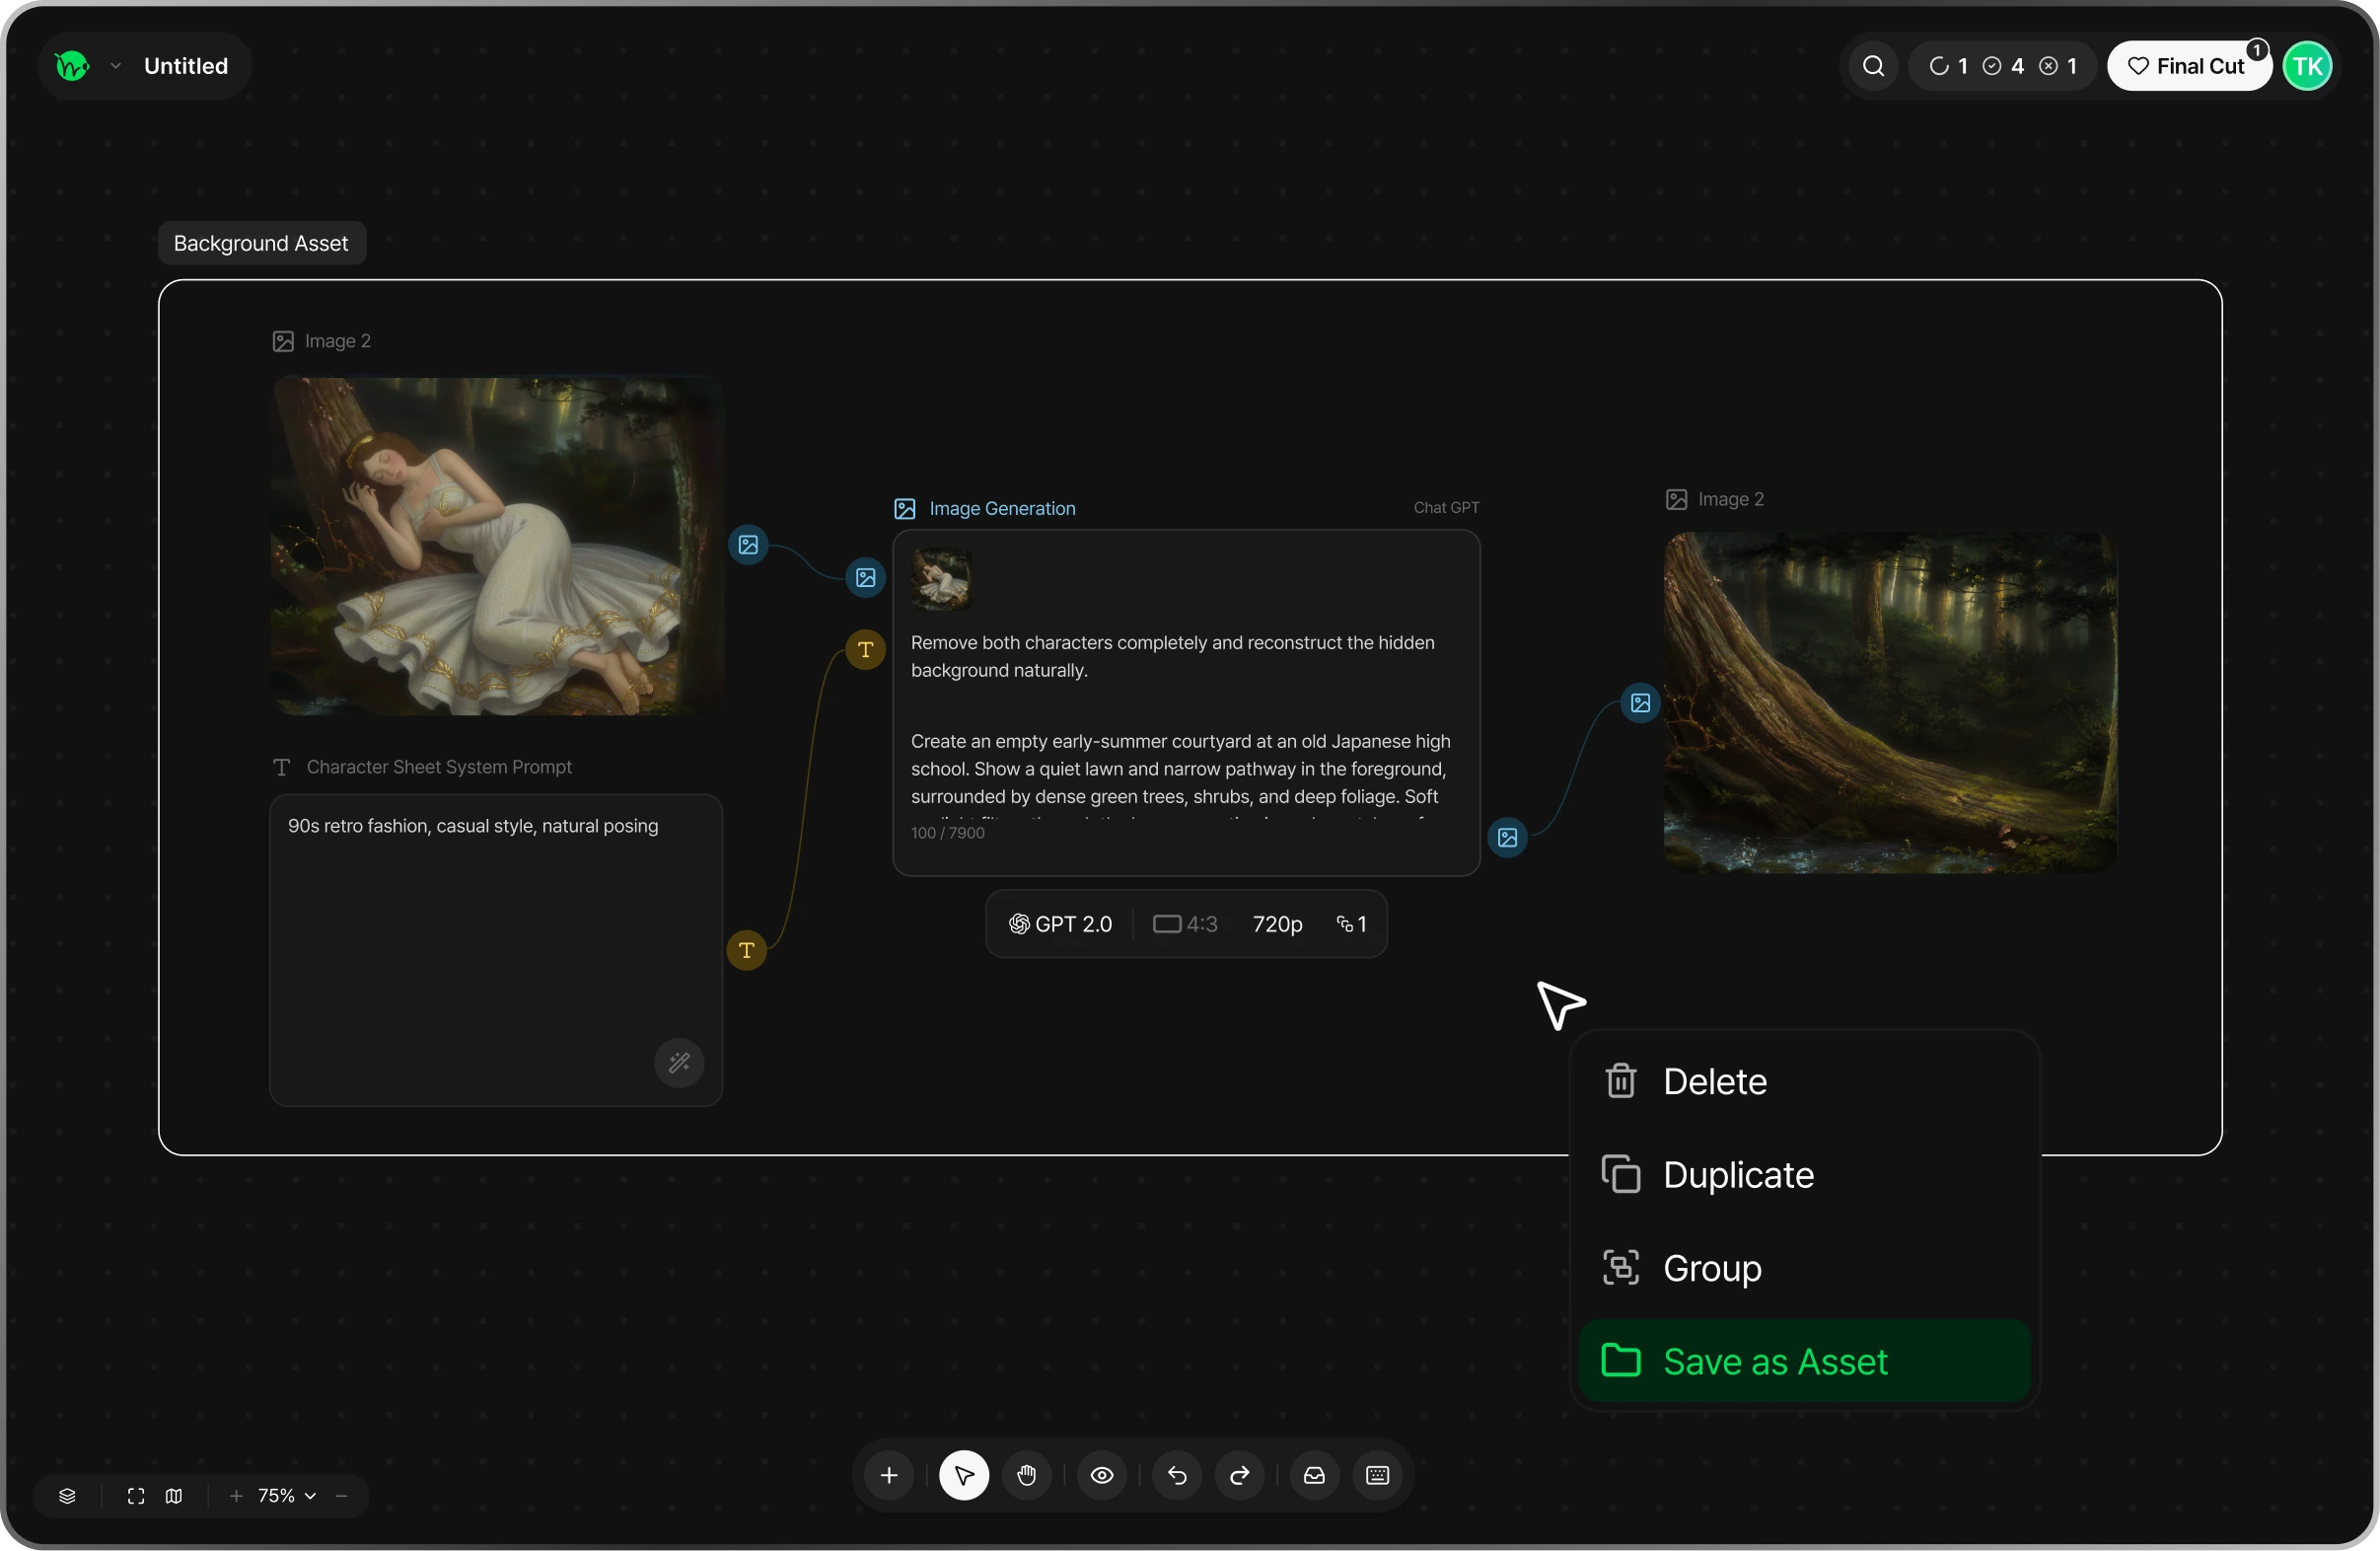Open the search icon in the top bar
This screenshot has width=2380, height=1551.
(1873, 66)
